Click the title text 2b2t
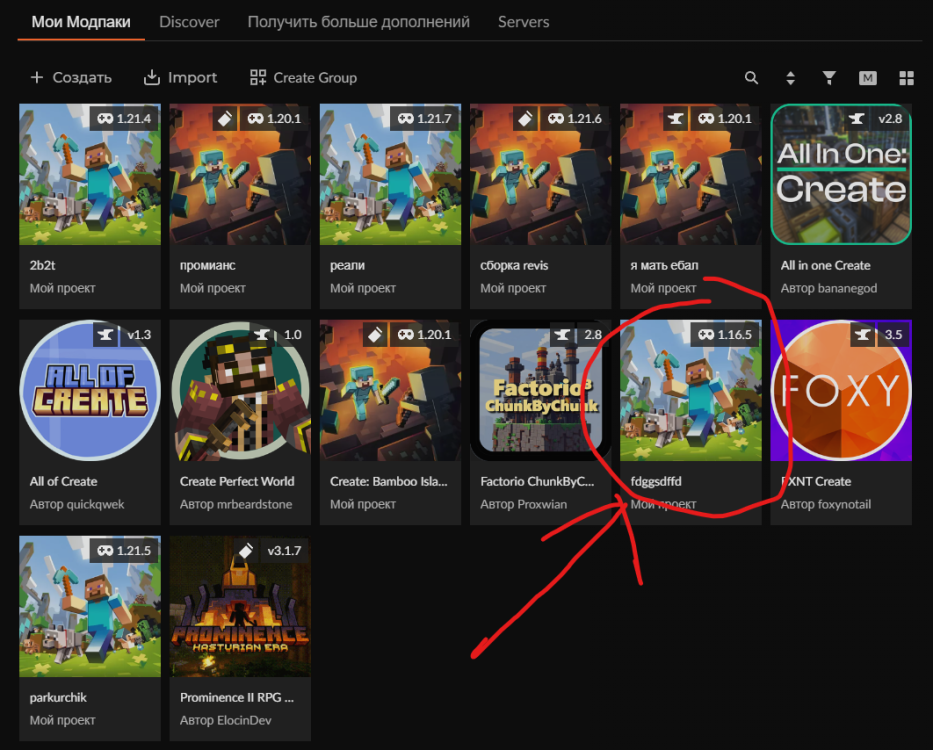 coord(42,265)
